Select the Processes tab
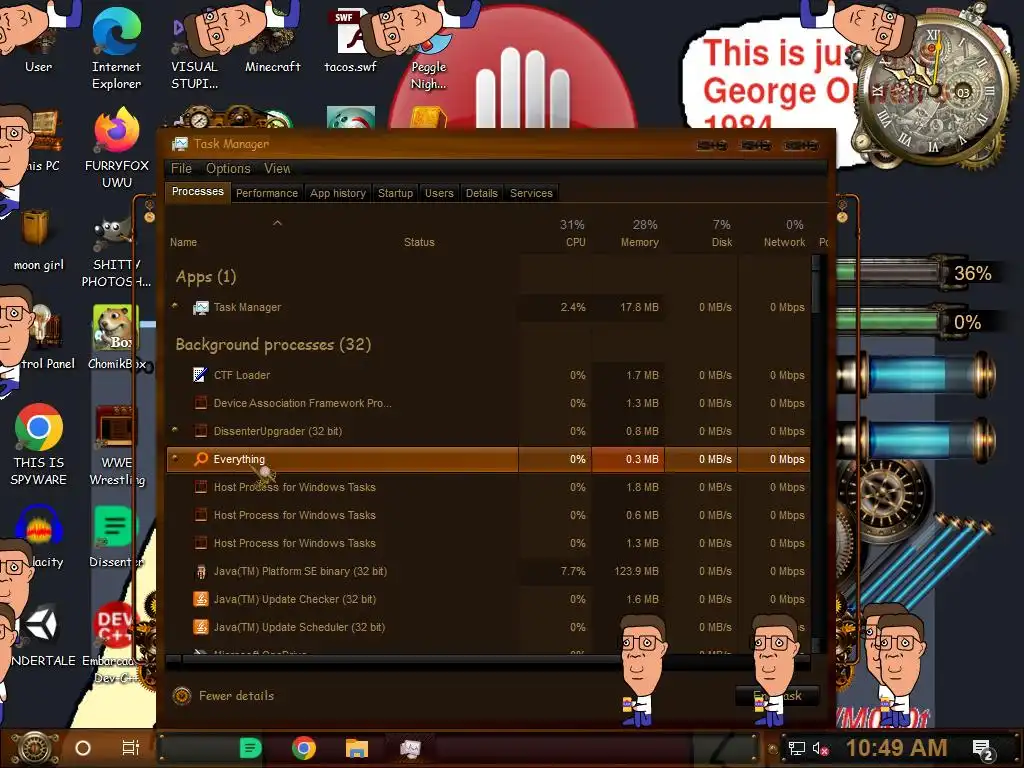 [x=197, y=191]
